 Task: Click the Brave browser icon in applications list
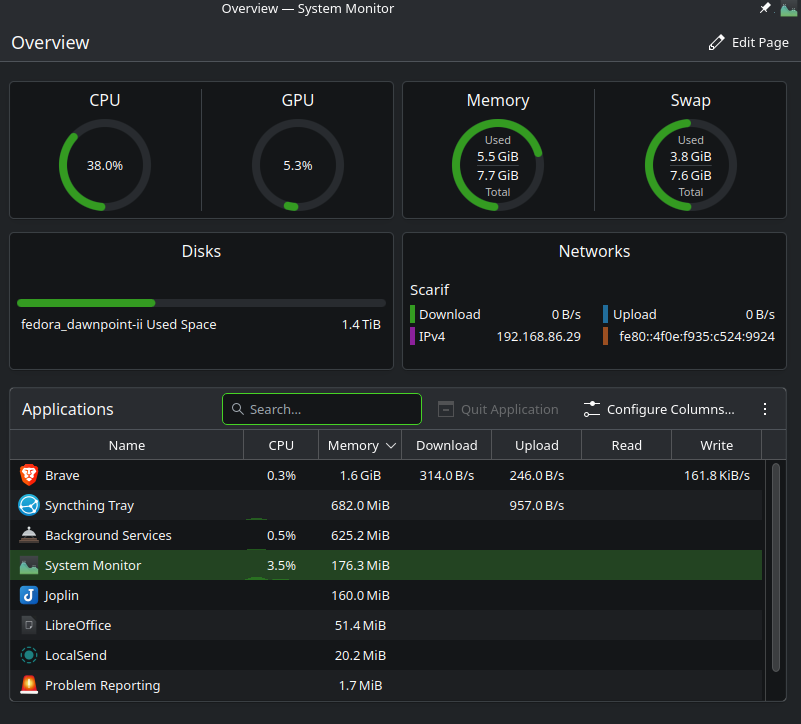click(29, 476)
